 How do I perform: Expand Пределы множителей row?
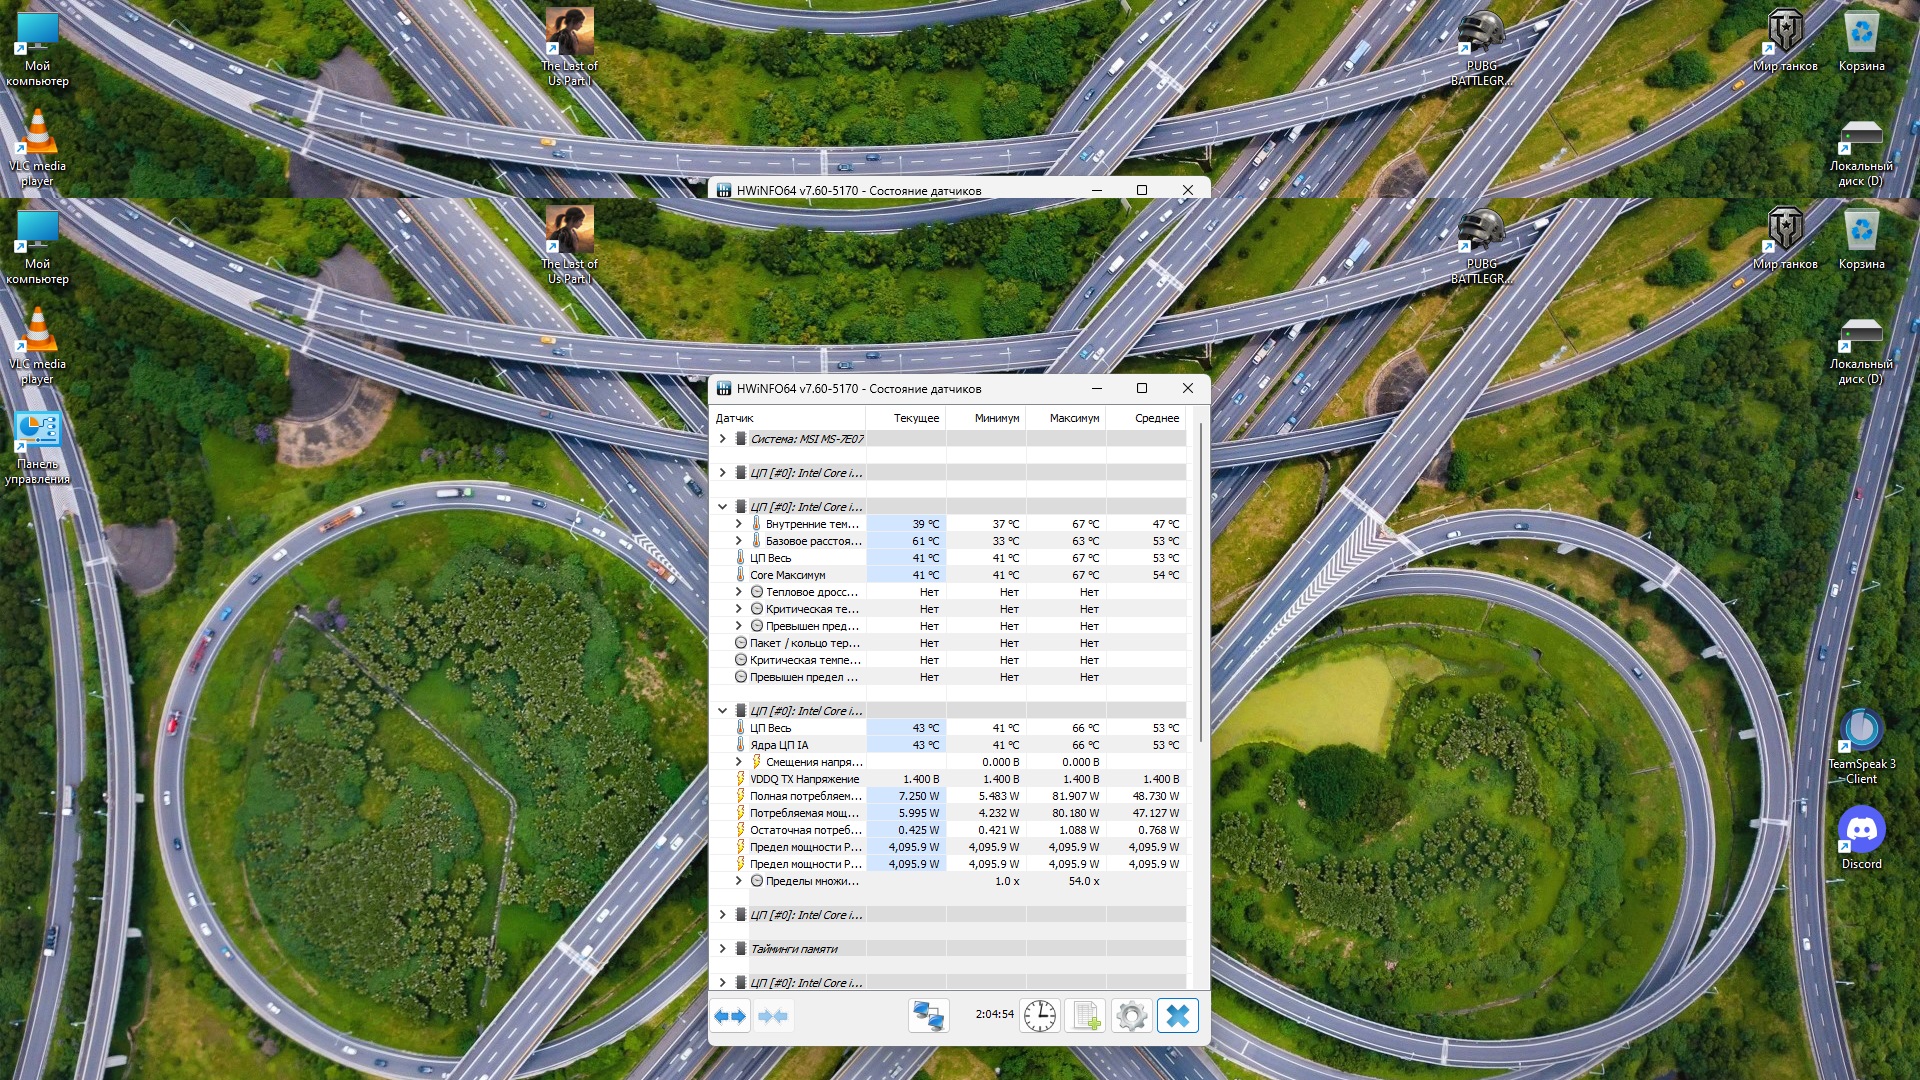tap(739, 881)
